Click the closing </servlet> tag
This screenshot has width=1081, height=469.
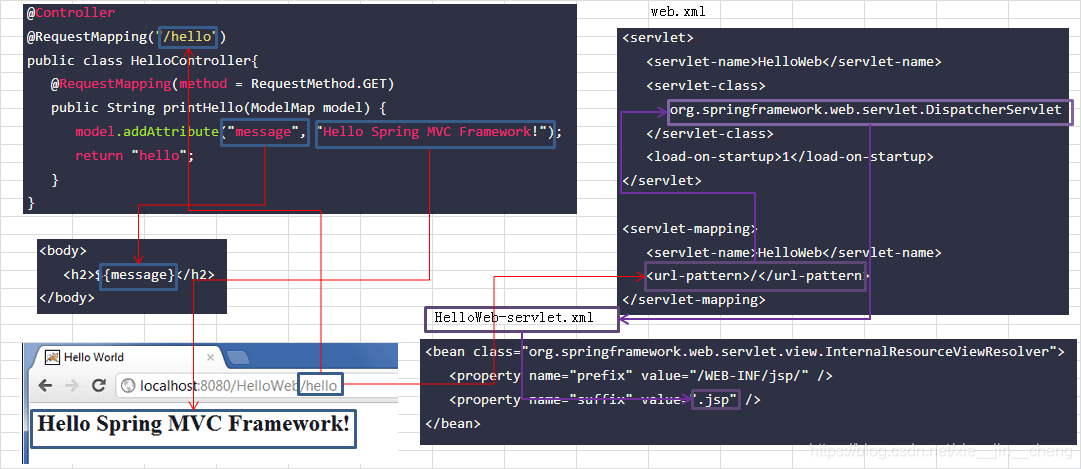[x=662, y=181]
